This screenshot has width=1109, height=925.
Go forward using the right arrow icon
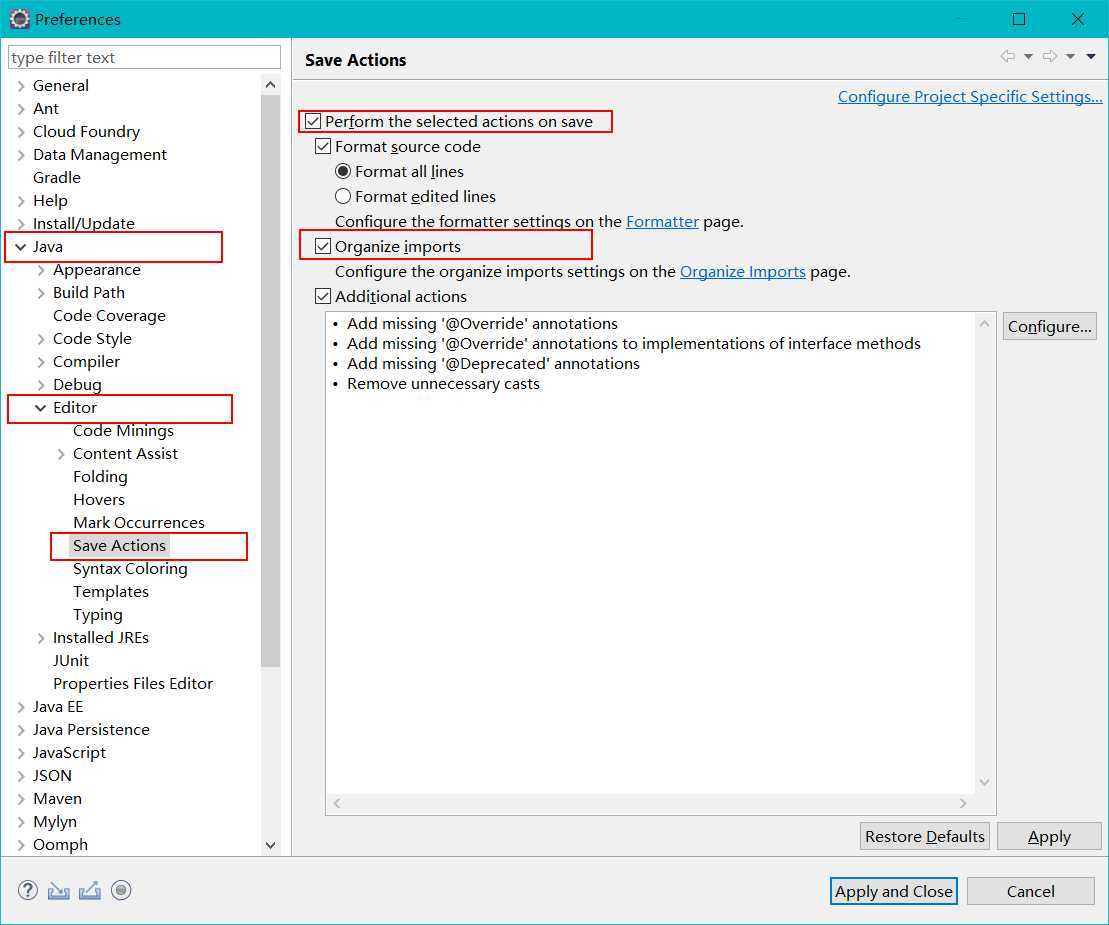(x=1050, y=57)
